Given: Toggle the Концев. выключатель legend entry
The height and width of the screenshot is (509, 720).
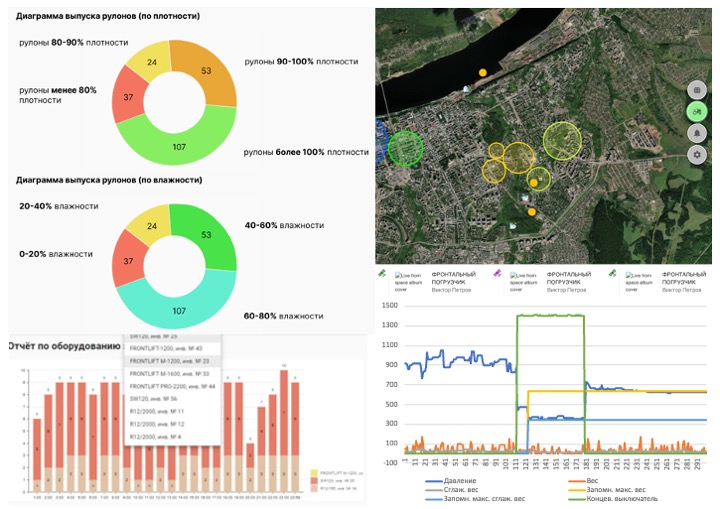Looking at the screenshot, I should 623,498.
